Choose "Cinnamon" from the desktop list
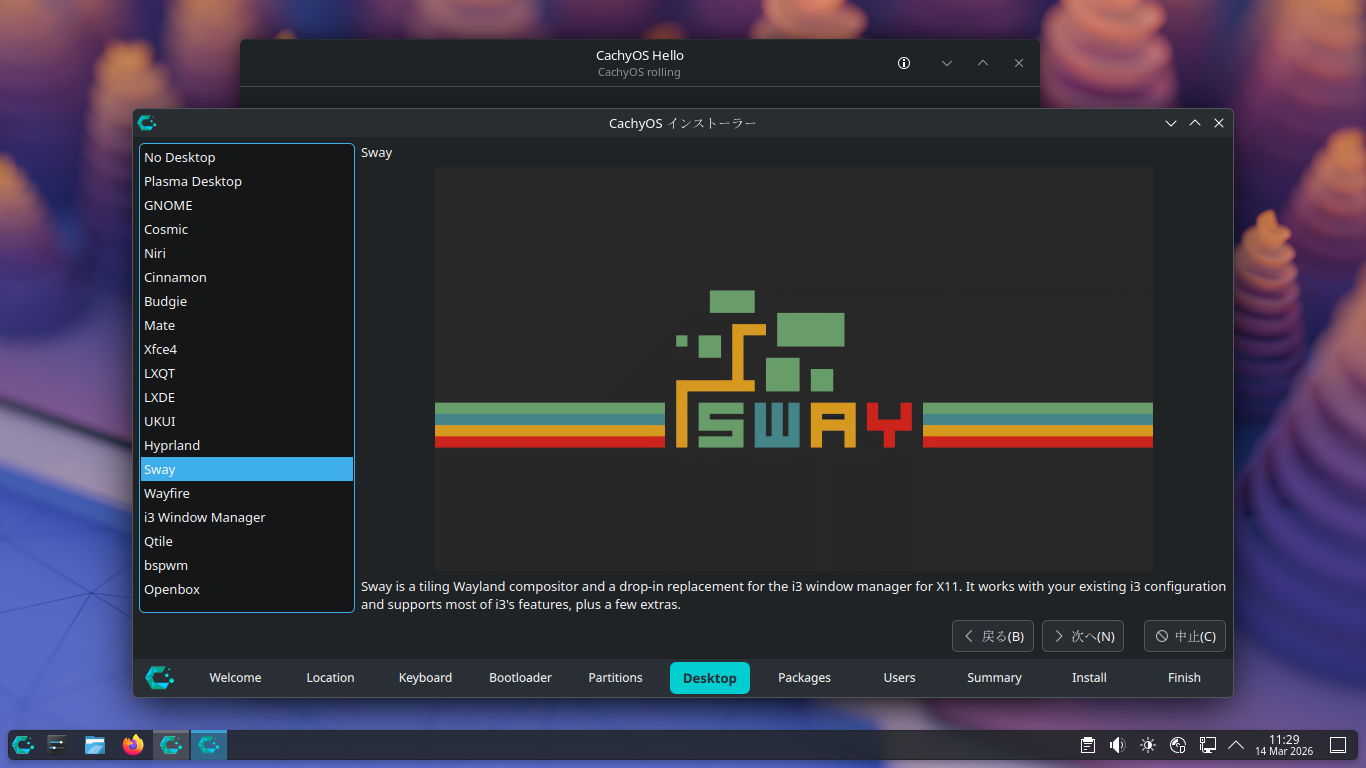The height and width of the screenshot is (768, 1366). tap(247, 277)
